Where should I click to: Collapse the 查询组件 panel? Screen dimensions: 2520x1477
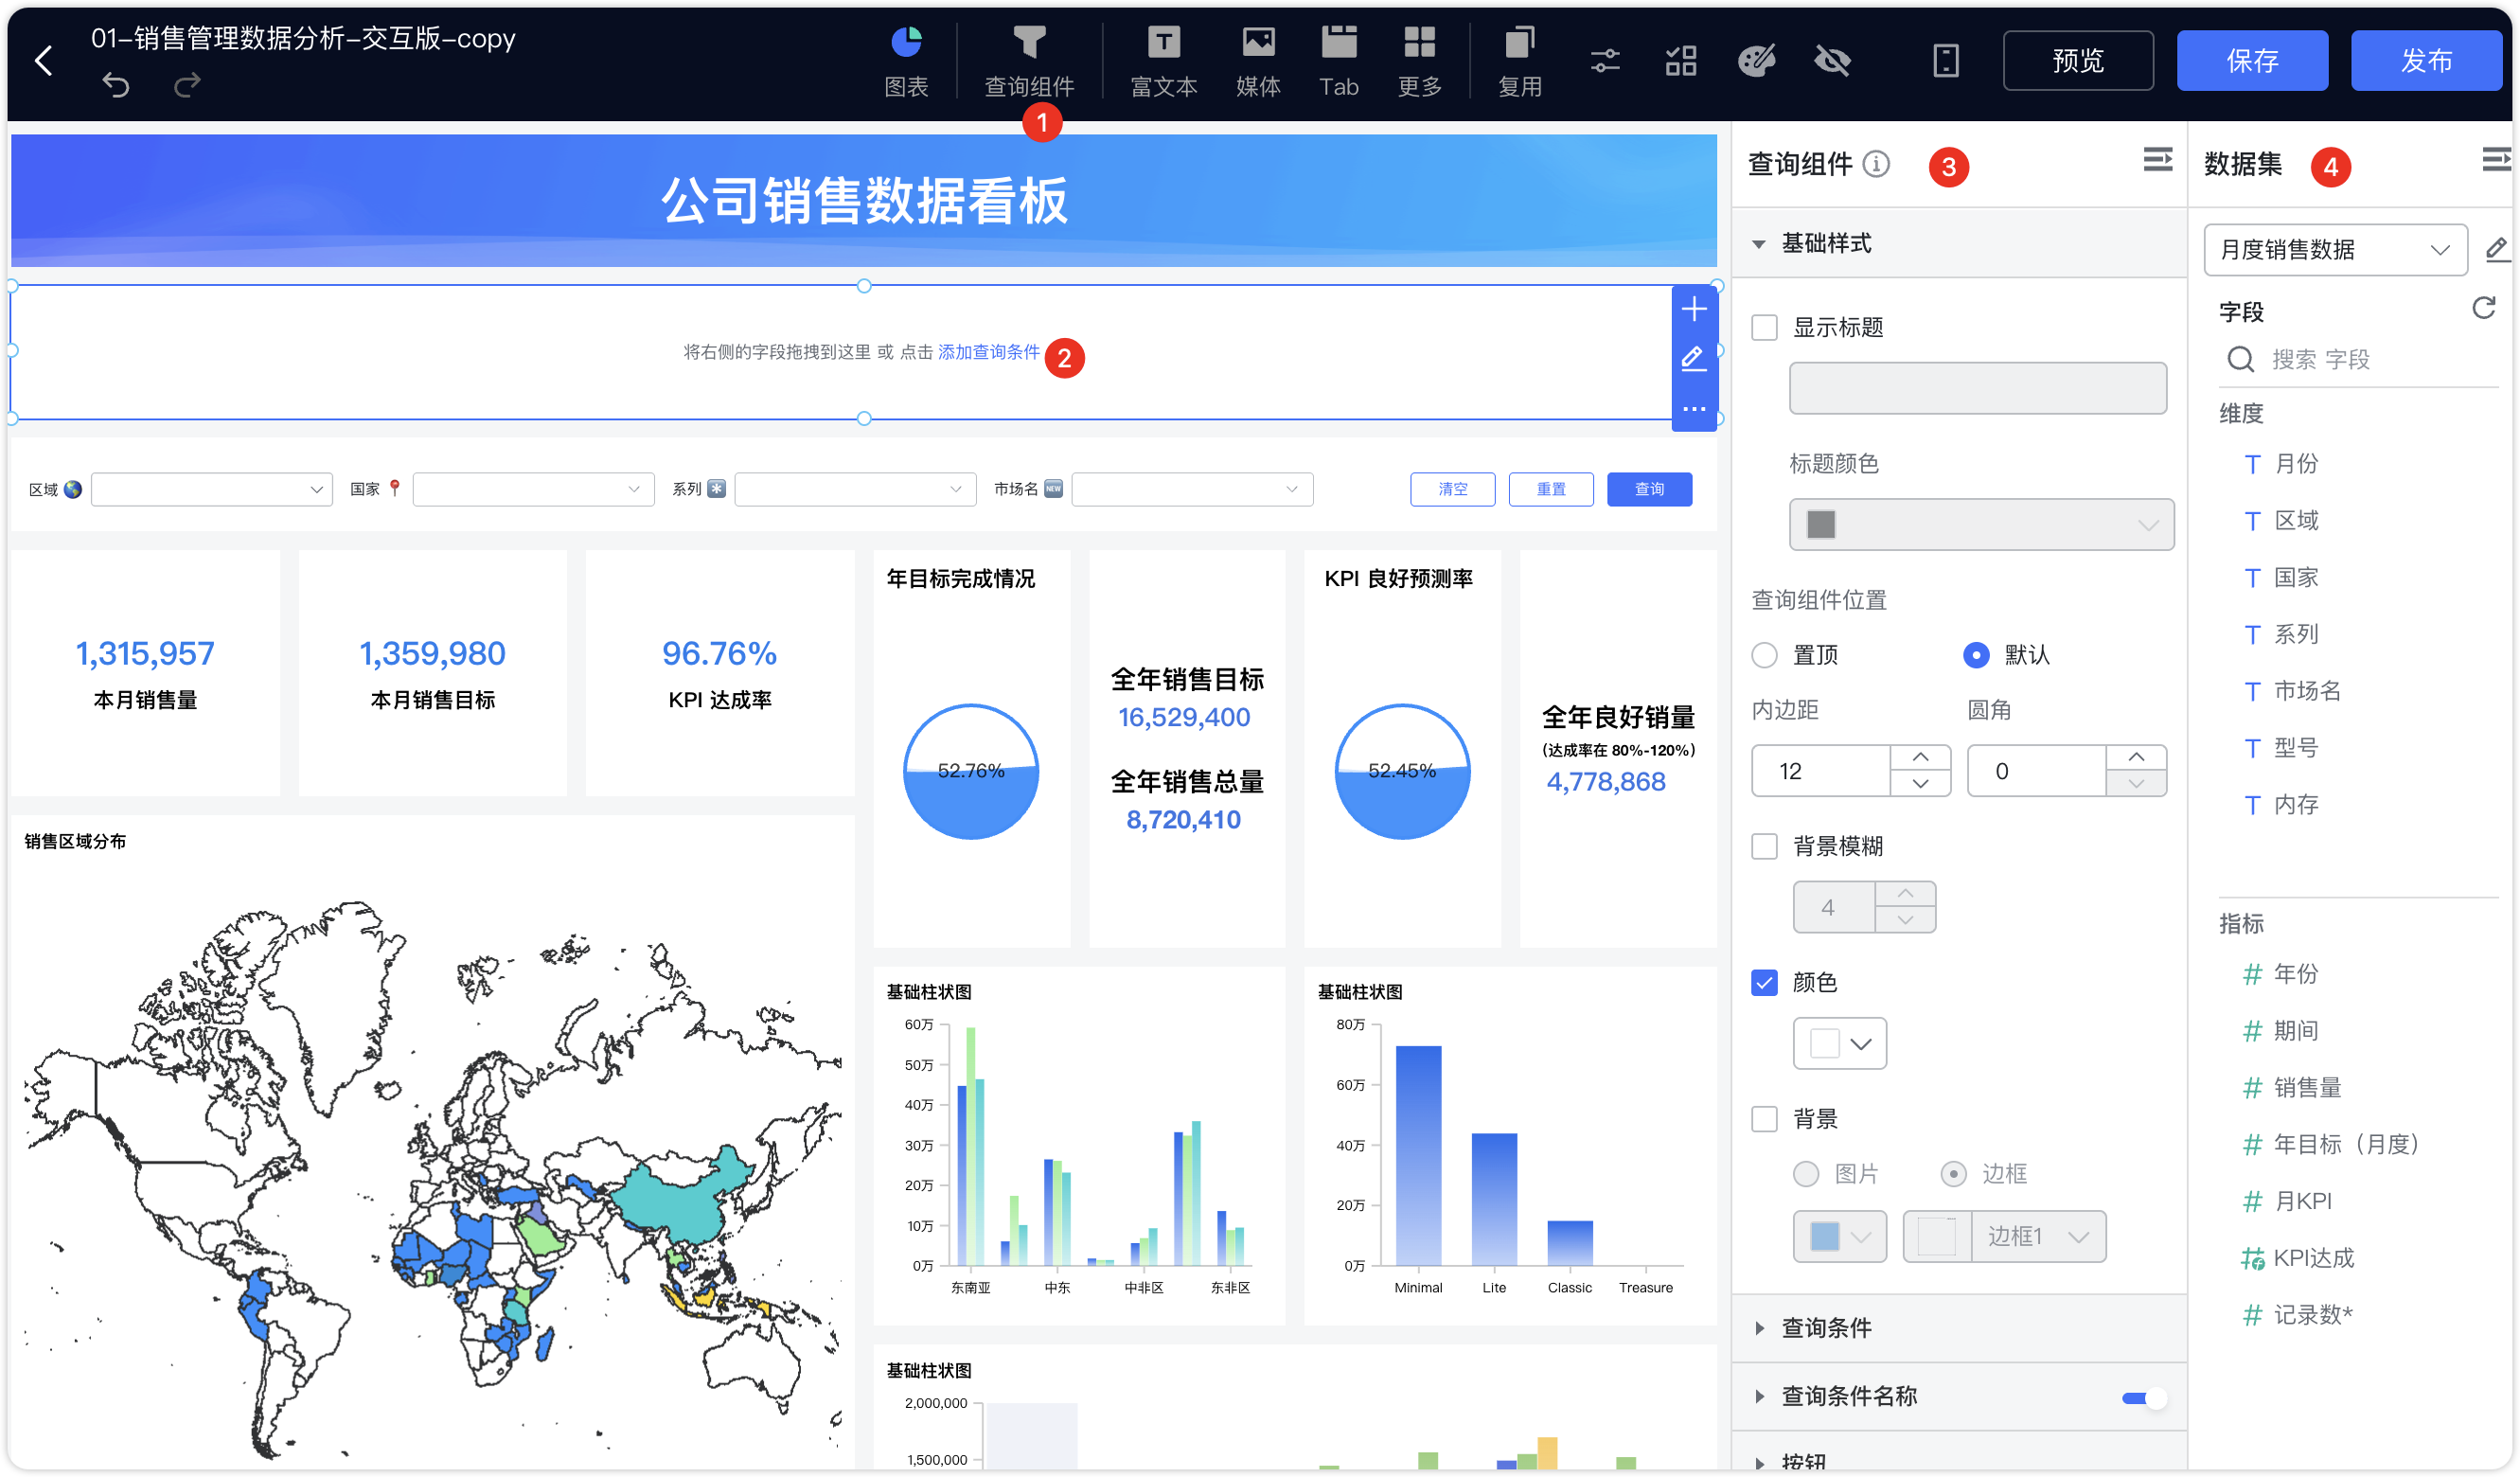tap(2157, 160)
